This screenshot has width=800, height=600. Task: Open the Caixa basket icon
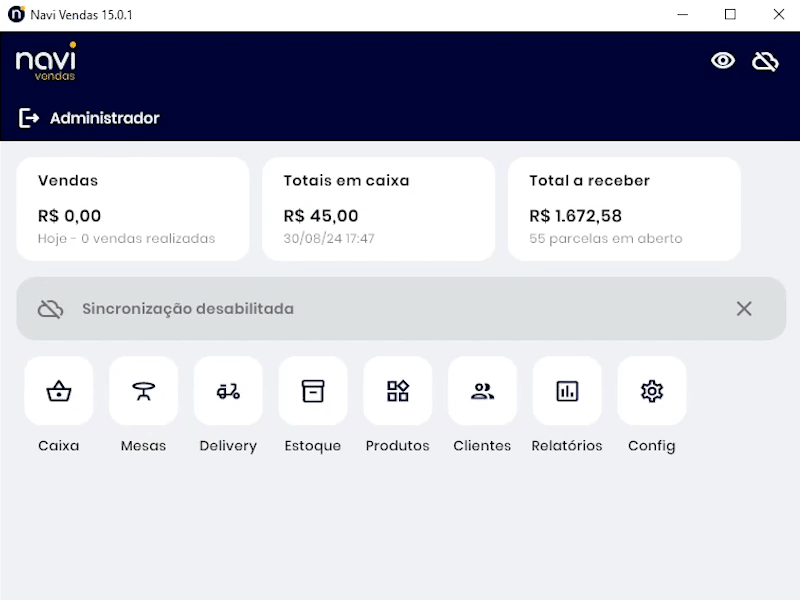tap(59, 391)
